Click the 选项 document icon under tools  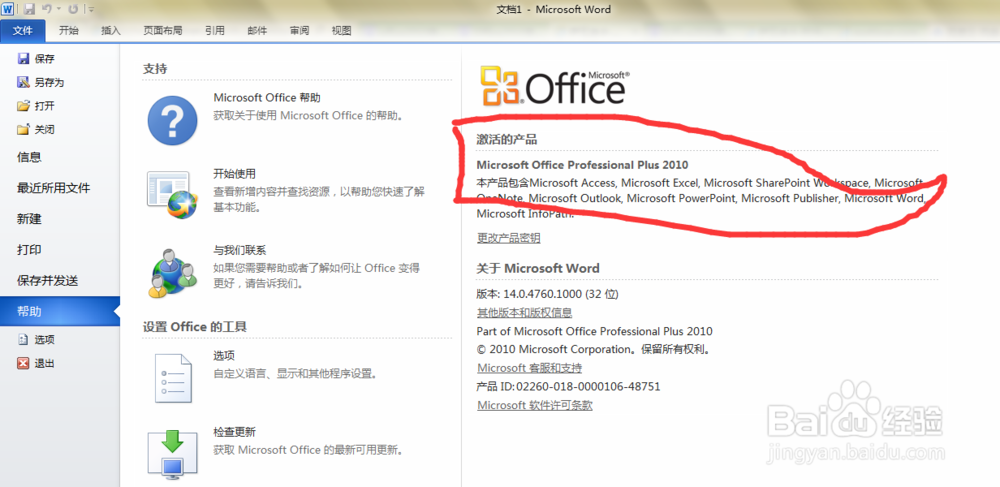(x=172, y=378)
